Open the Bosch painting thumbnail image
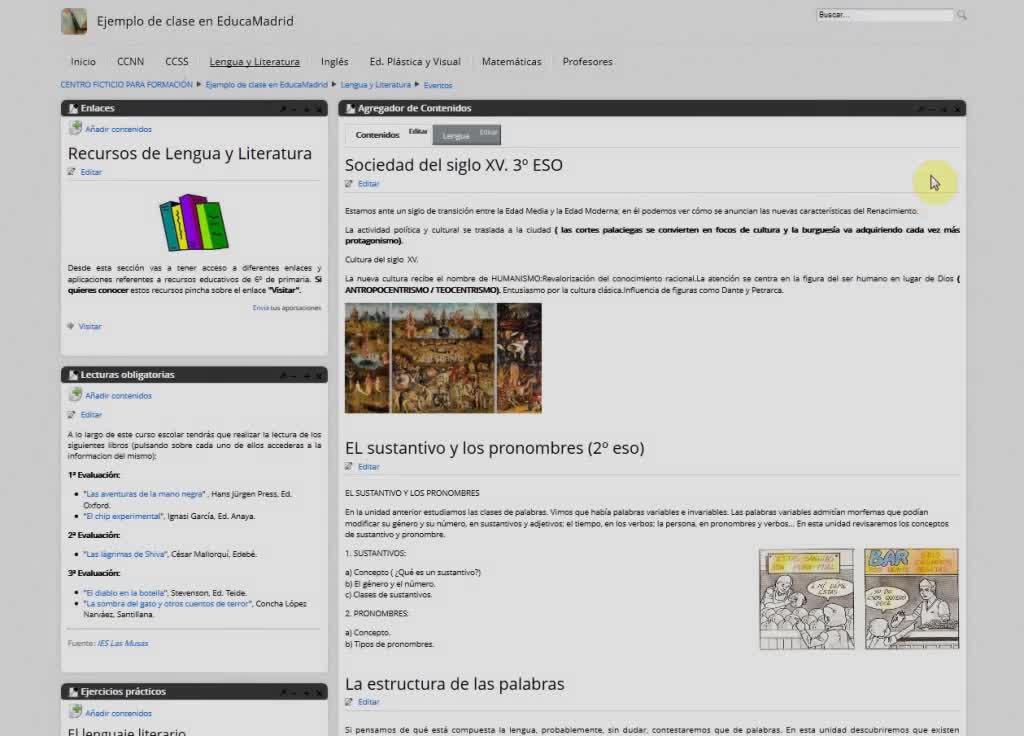 443,358
